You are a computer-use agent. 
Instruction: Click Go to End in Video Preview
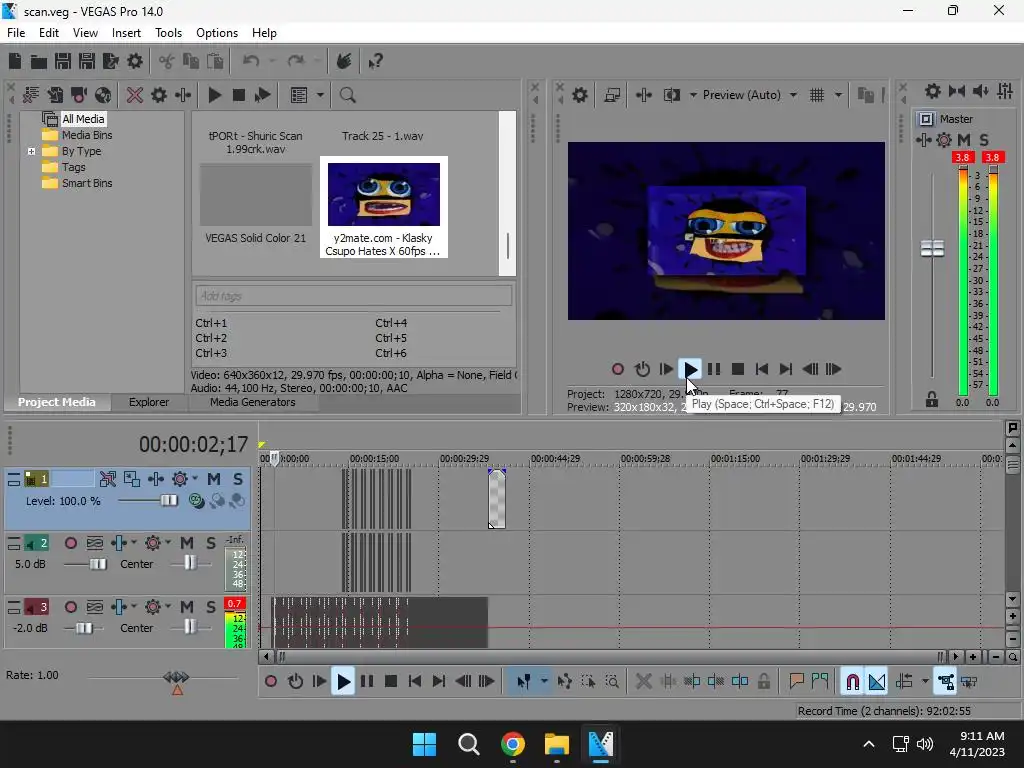point(786,370)
